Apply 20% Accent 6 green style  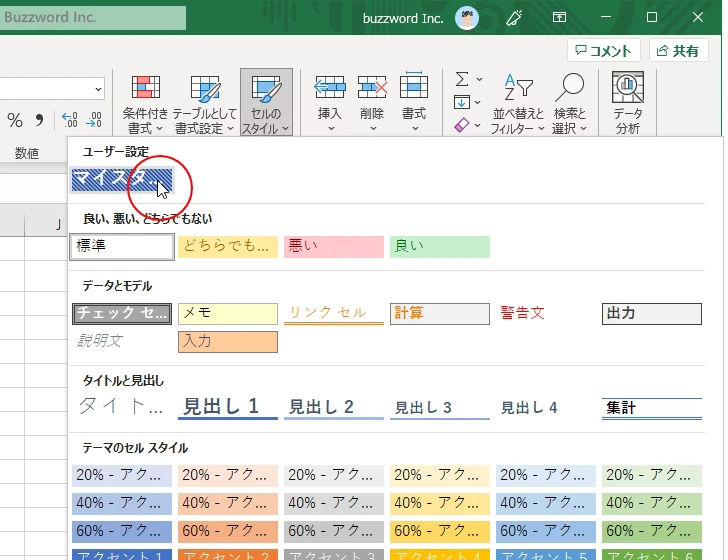(x=652, y=475)
